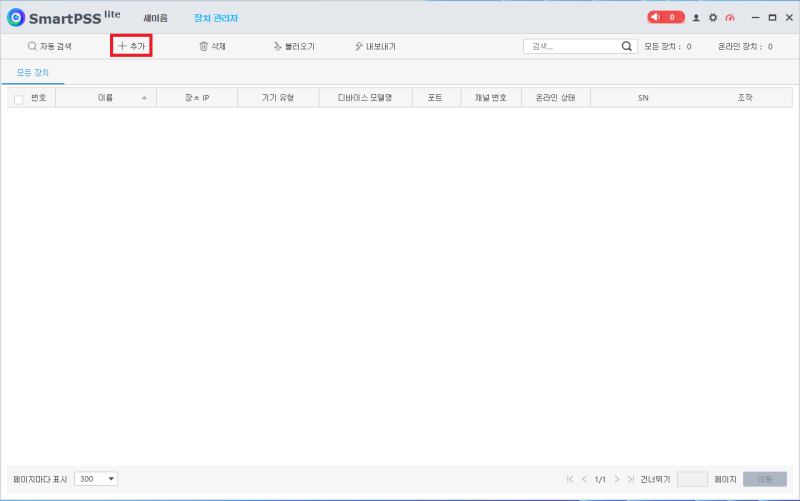Image resolution: width=800 pixels, height=501 pixels.
Task: Click the 이동 go button
Action: (765, 479)
